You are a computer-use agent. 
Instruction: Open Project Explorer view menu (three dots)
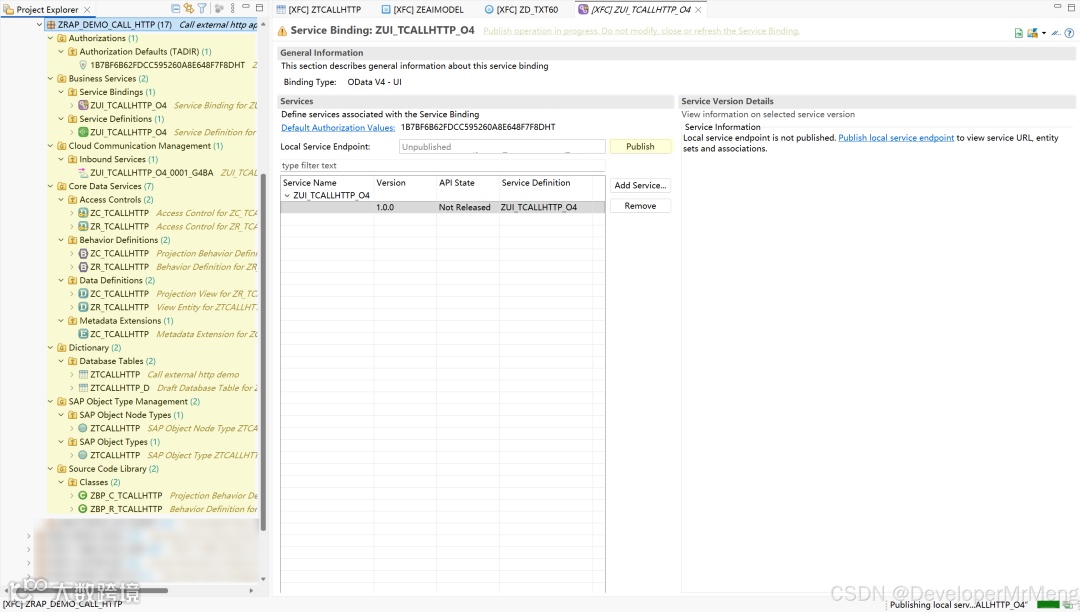tap(233, 9)
